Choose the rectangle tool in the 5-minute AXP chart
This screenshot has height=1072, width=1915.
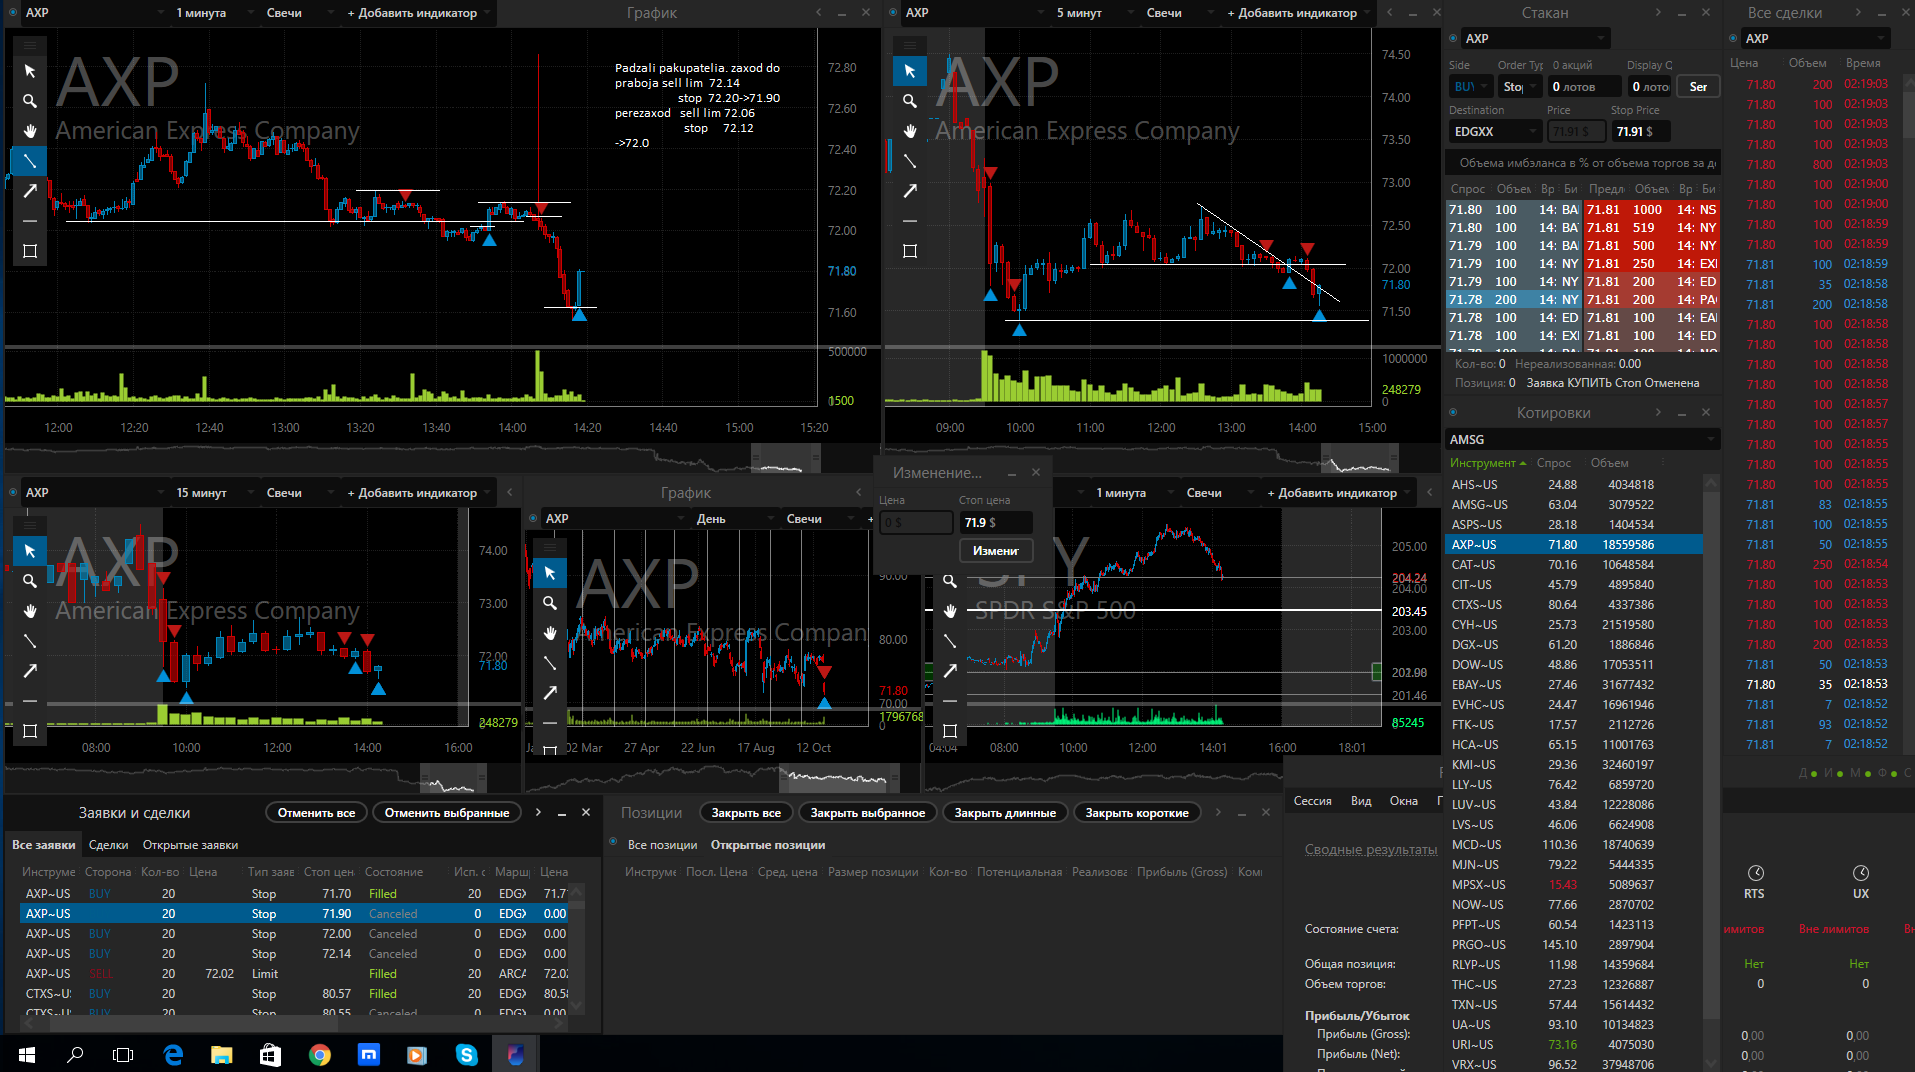[x=910, y=251]
